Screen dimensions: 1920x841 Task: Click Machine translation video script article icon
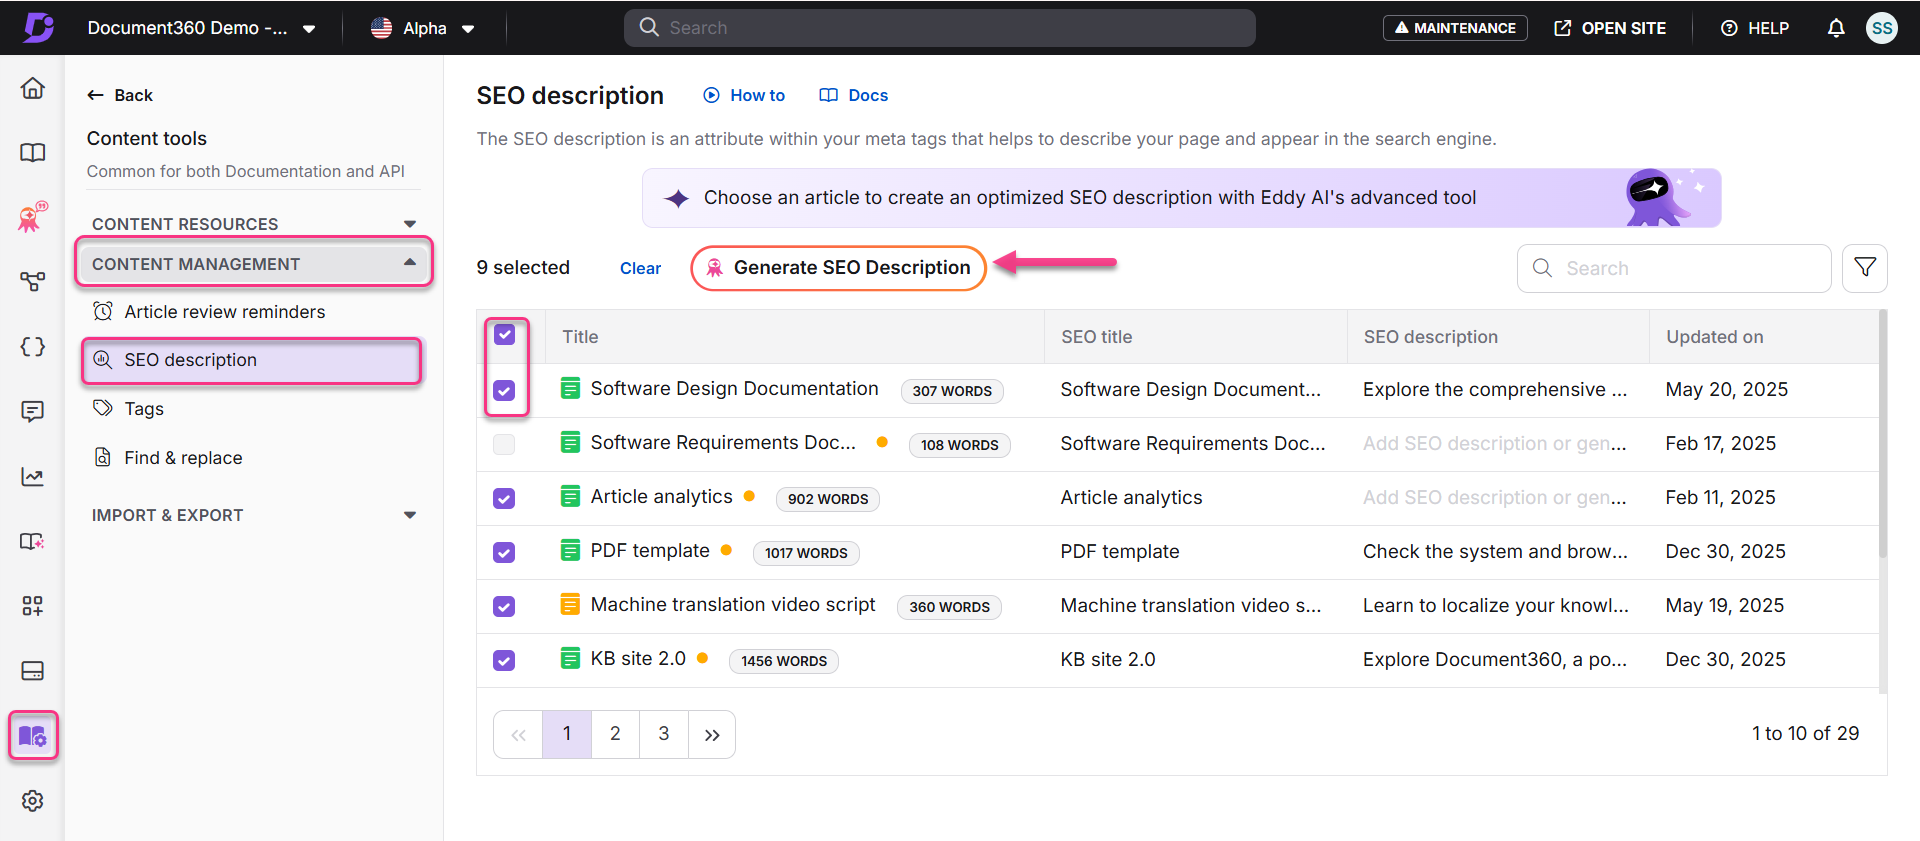570,604
